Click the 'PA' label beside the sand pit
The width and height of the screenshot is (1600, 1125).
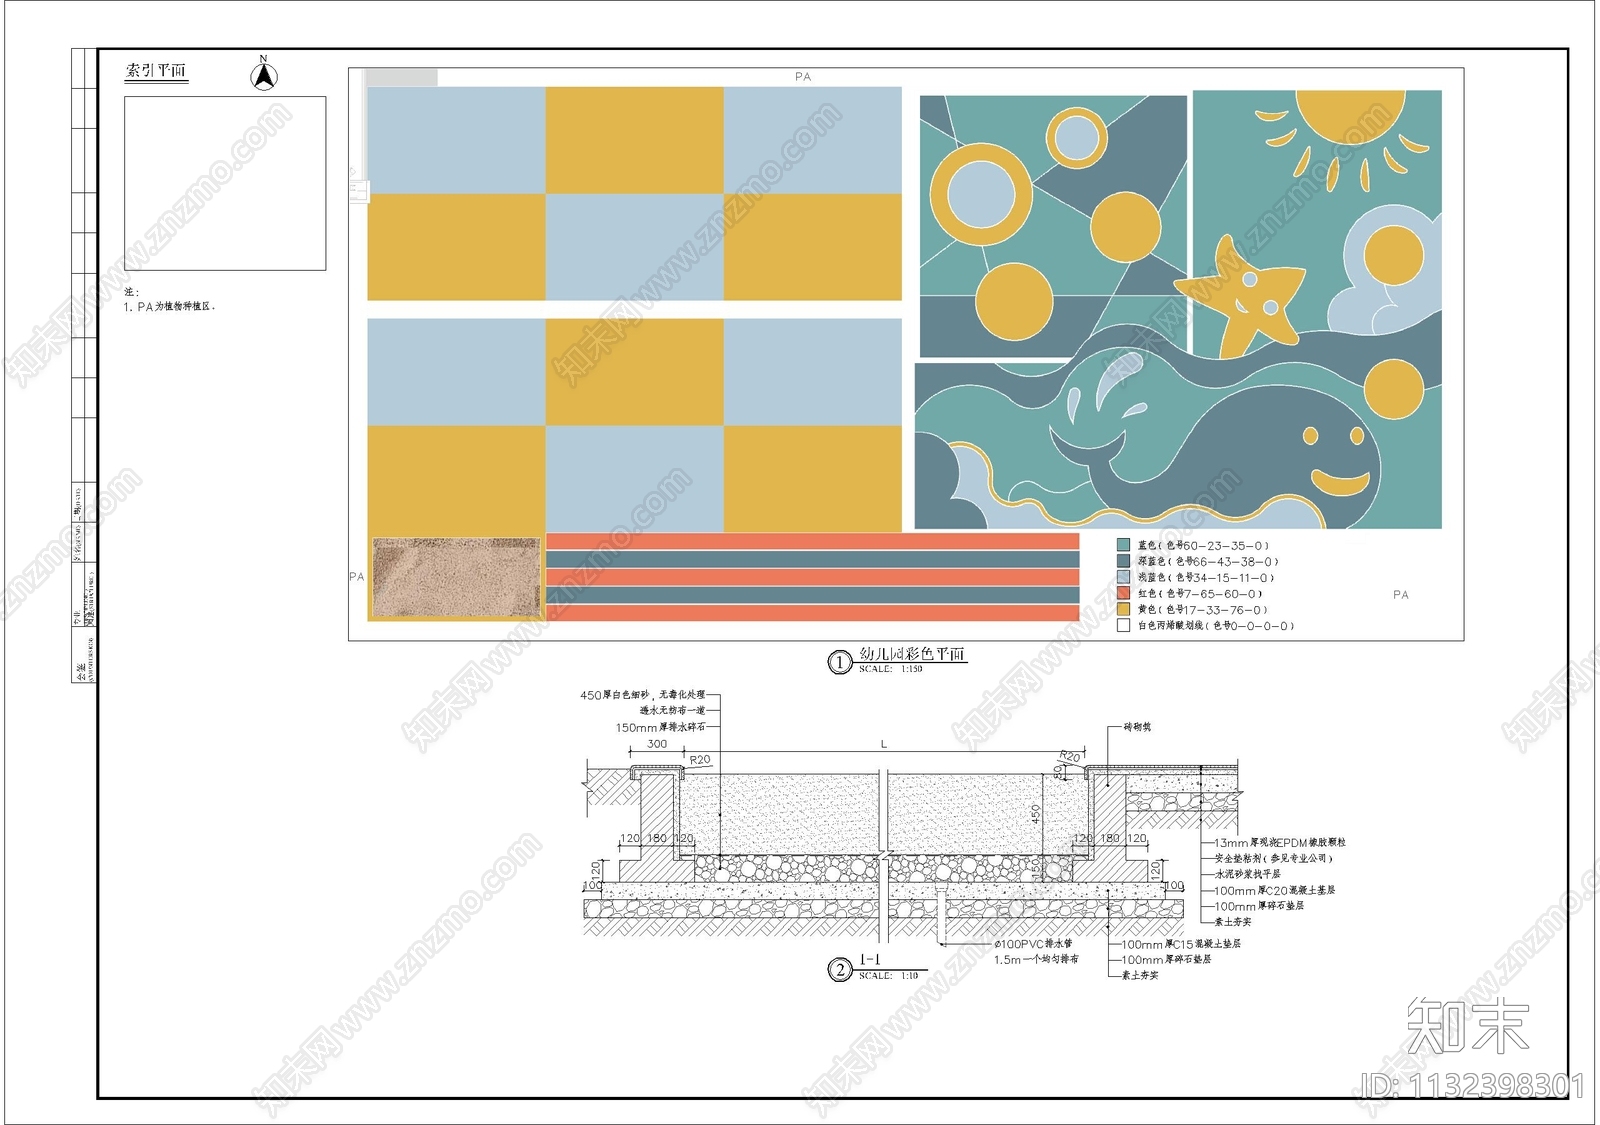tap(357, 577)
